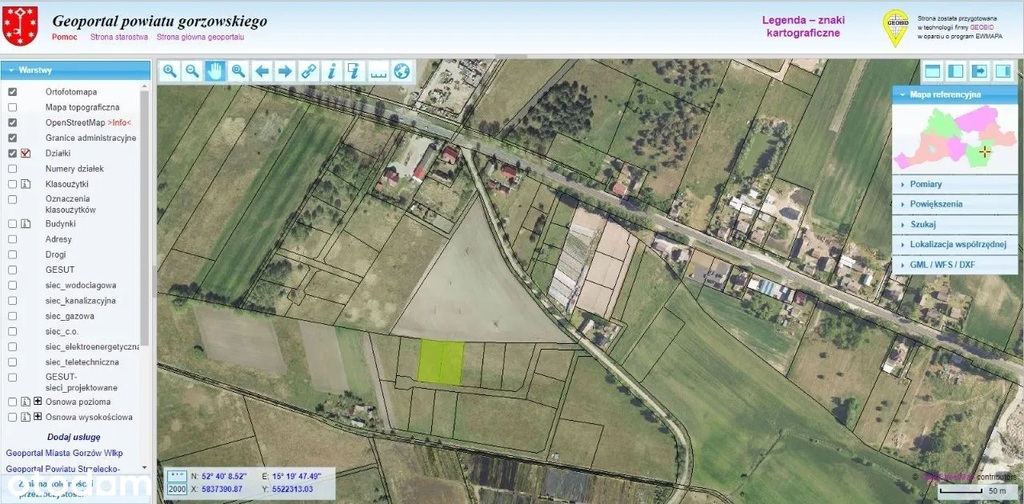Enable the Numery działek layer

coord(12,168)
